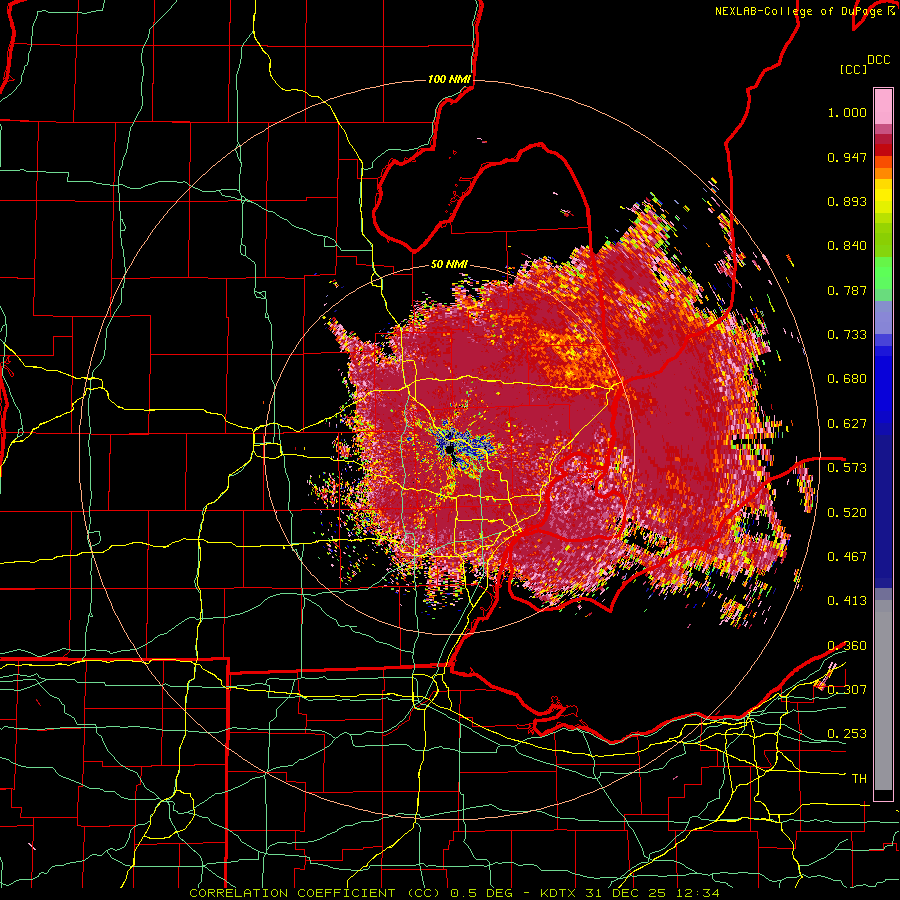Click the 100 NMI range ring label
Screen dimensions: 900x900
(x=449, y=79)
